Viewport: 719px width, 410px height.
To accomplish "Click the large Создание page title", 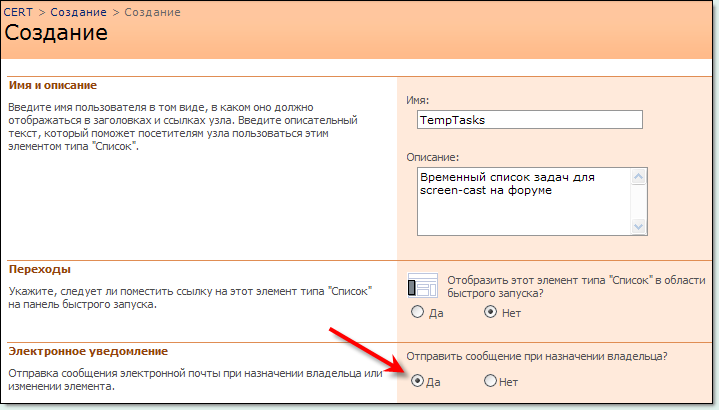I will (56, 33).
